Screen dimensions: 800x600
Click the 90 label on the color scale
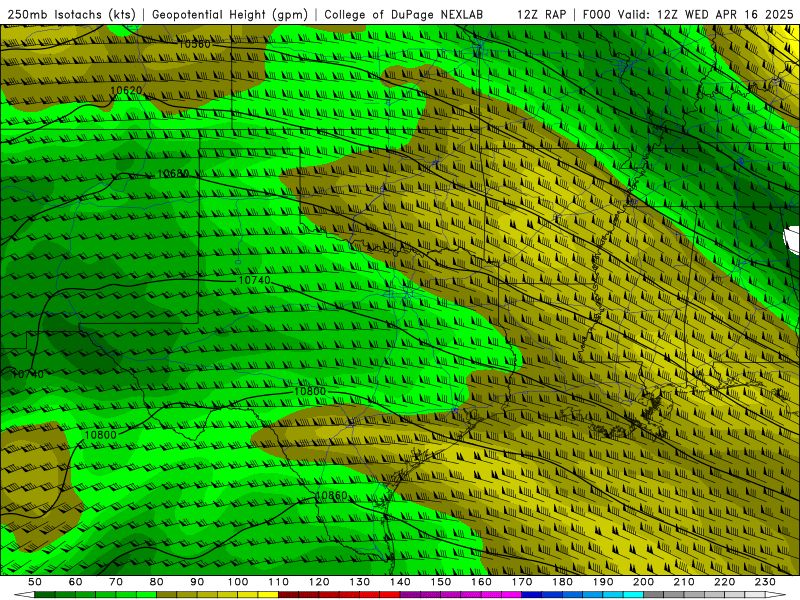197,582
